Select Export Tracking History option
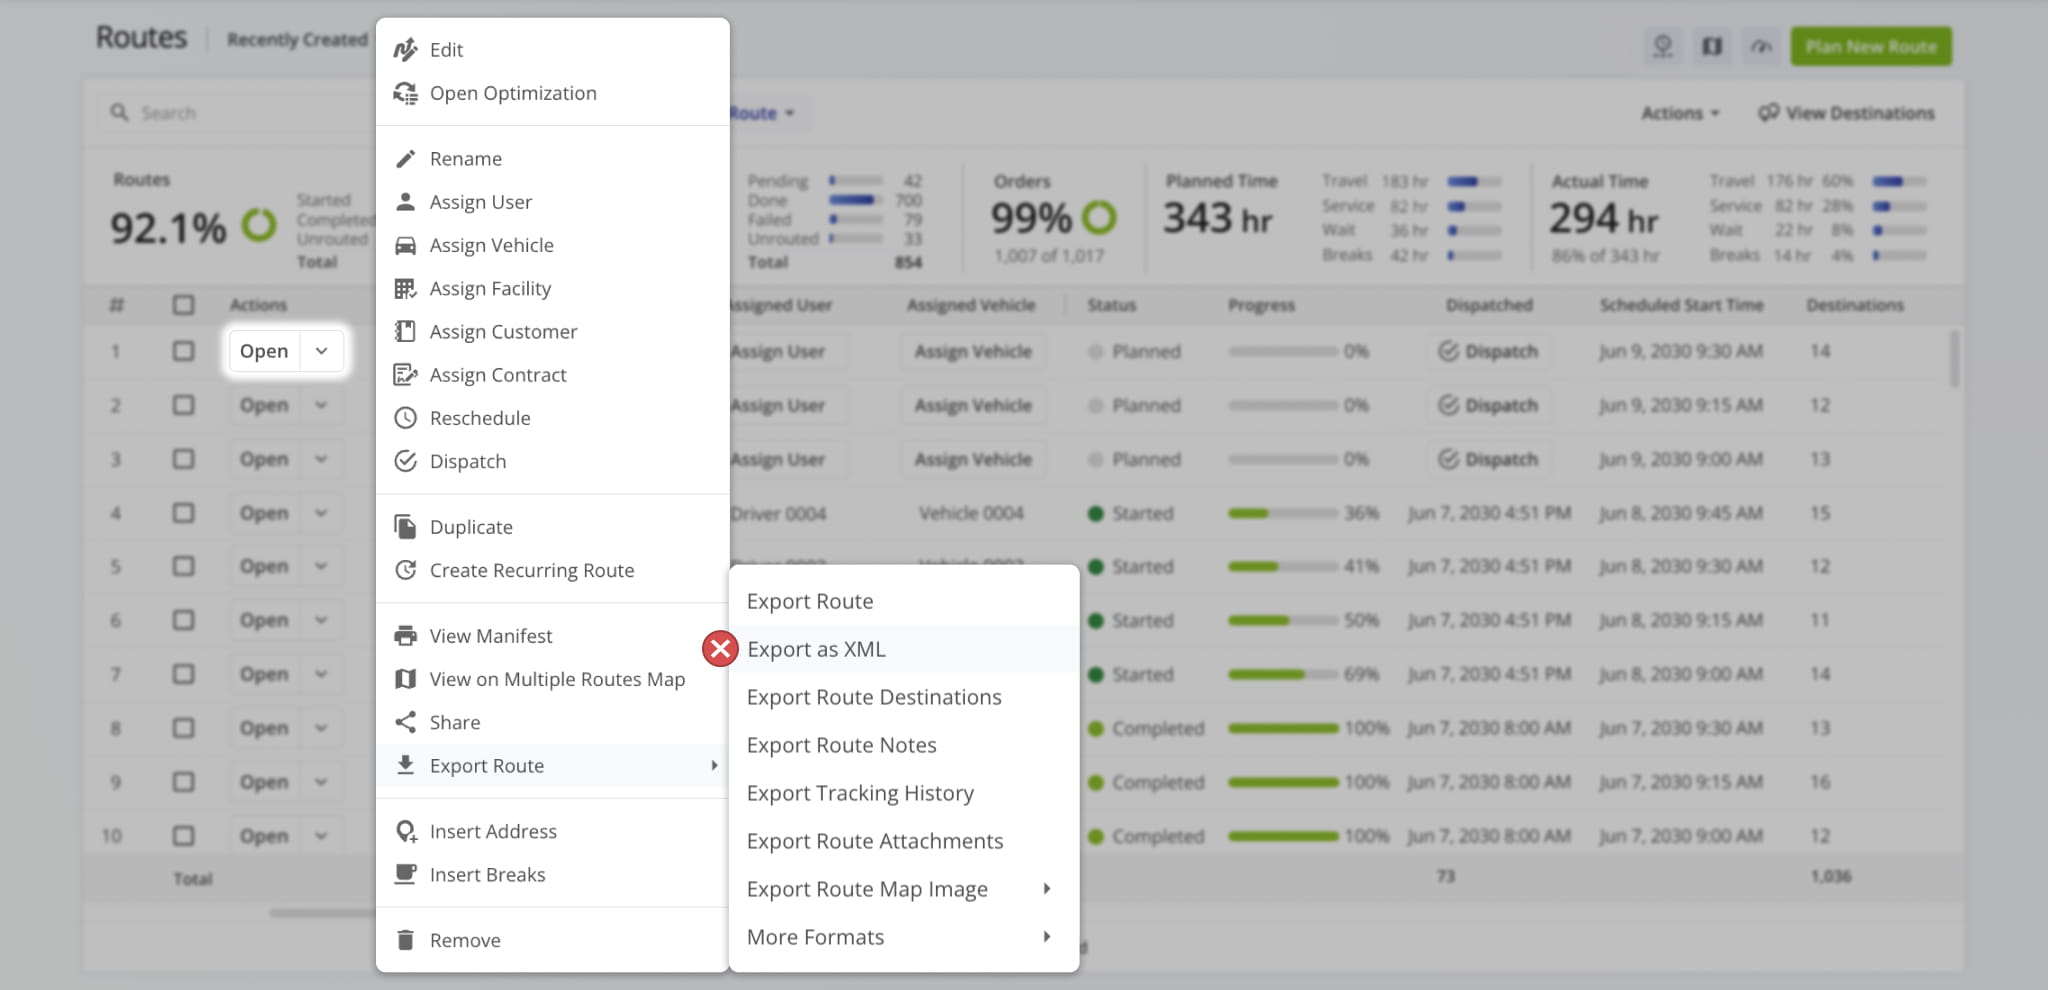 (x=860, y=793)
